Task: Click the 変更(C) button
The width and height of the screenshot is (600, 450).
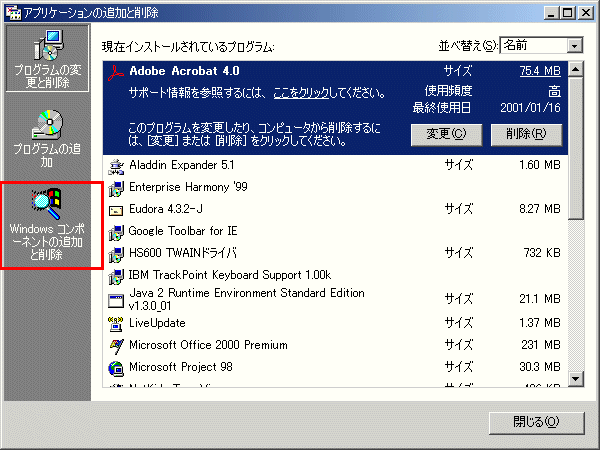Action: click(446, 135)
